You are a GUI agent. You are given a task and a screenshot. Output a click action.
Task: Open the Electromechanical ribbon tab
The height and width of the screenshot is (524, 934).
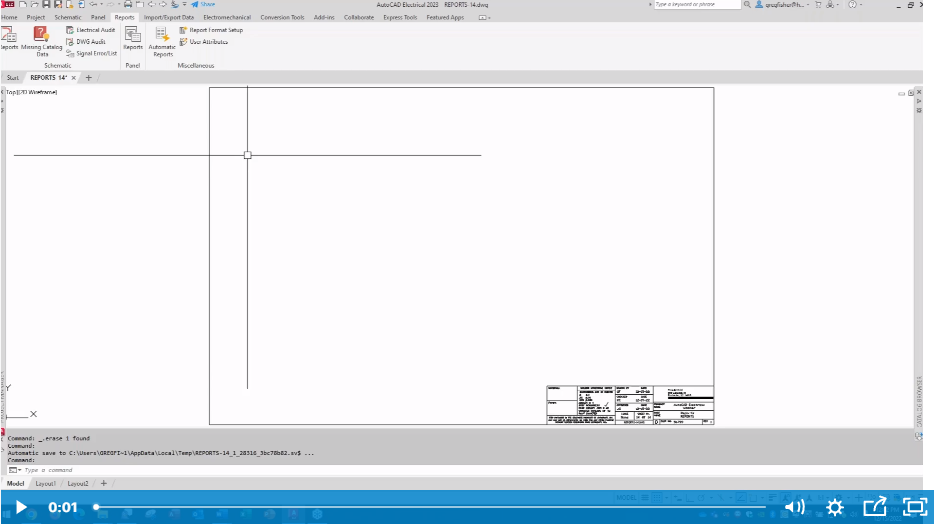[x=227, y=17]
